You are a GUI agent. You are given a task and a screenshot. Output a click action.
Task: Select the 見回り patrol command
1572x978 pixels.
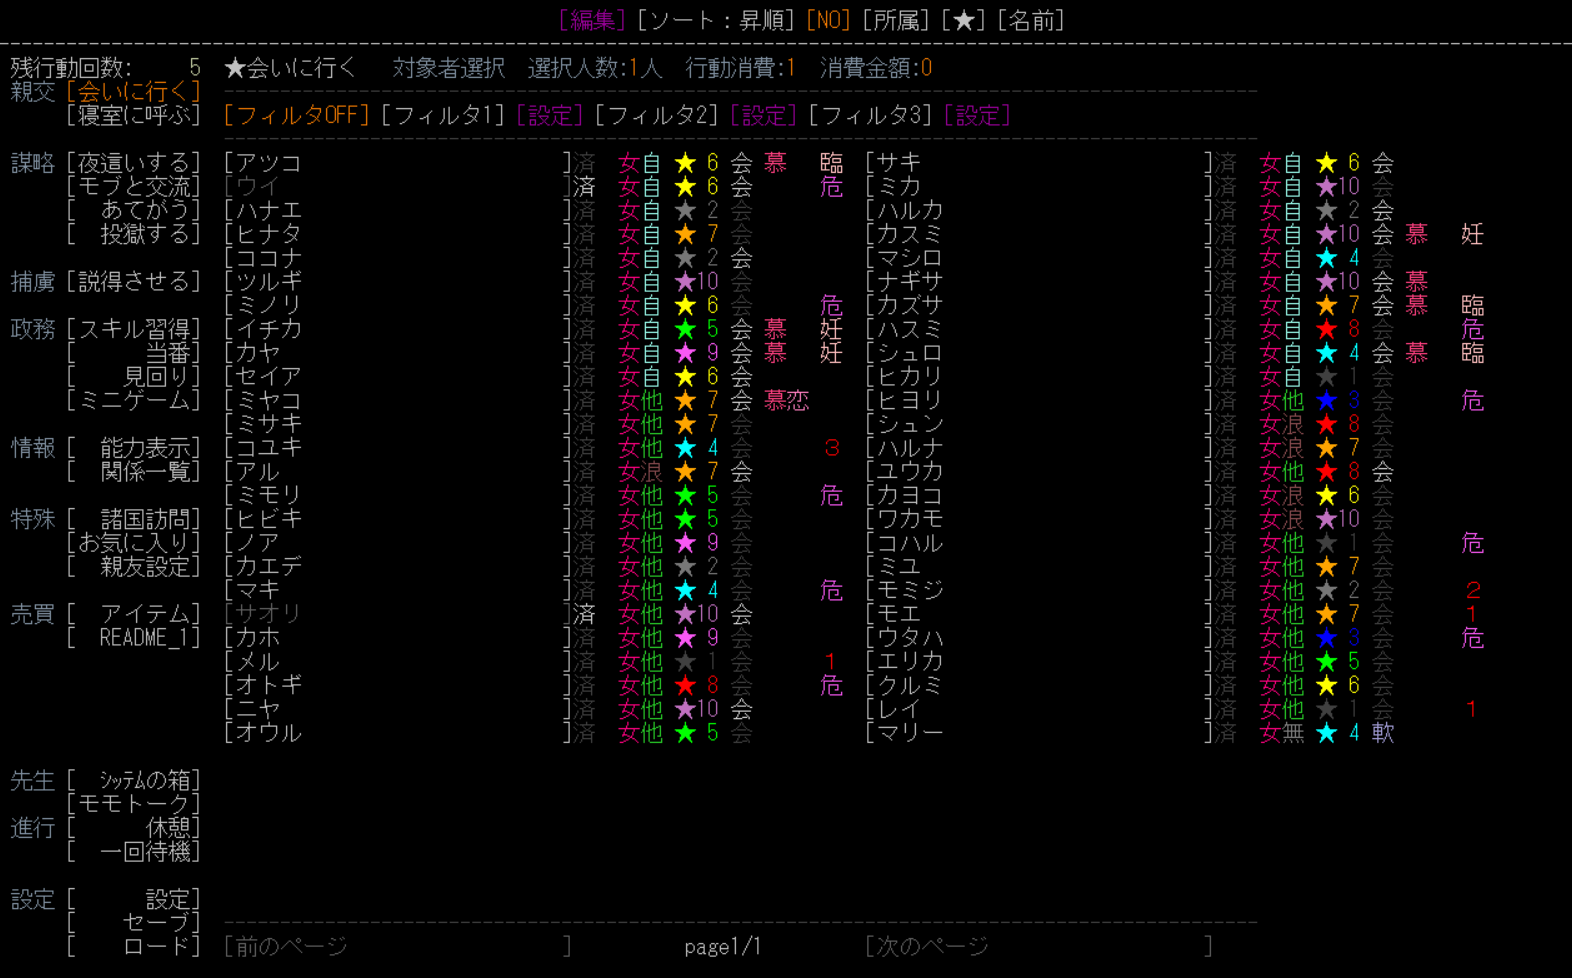tap(134, 377)
